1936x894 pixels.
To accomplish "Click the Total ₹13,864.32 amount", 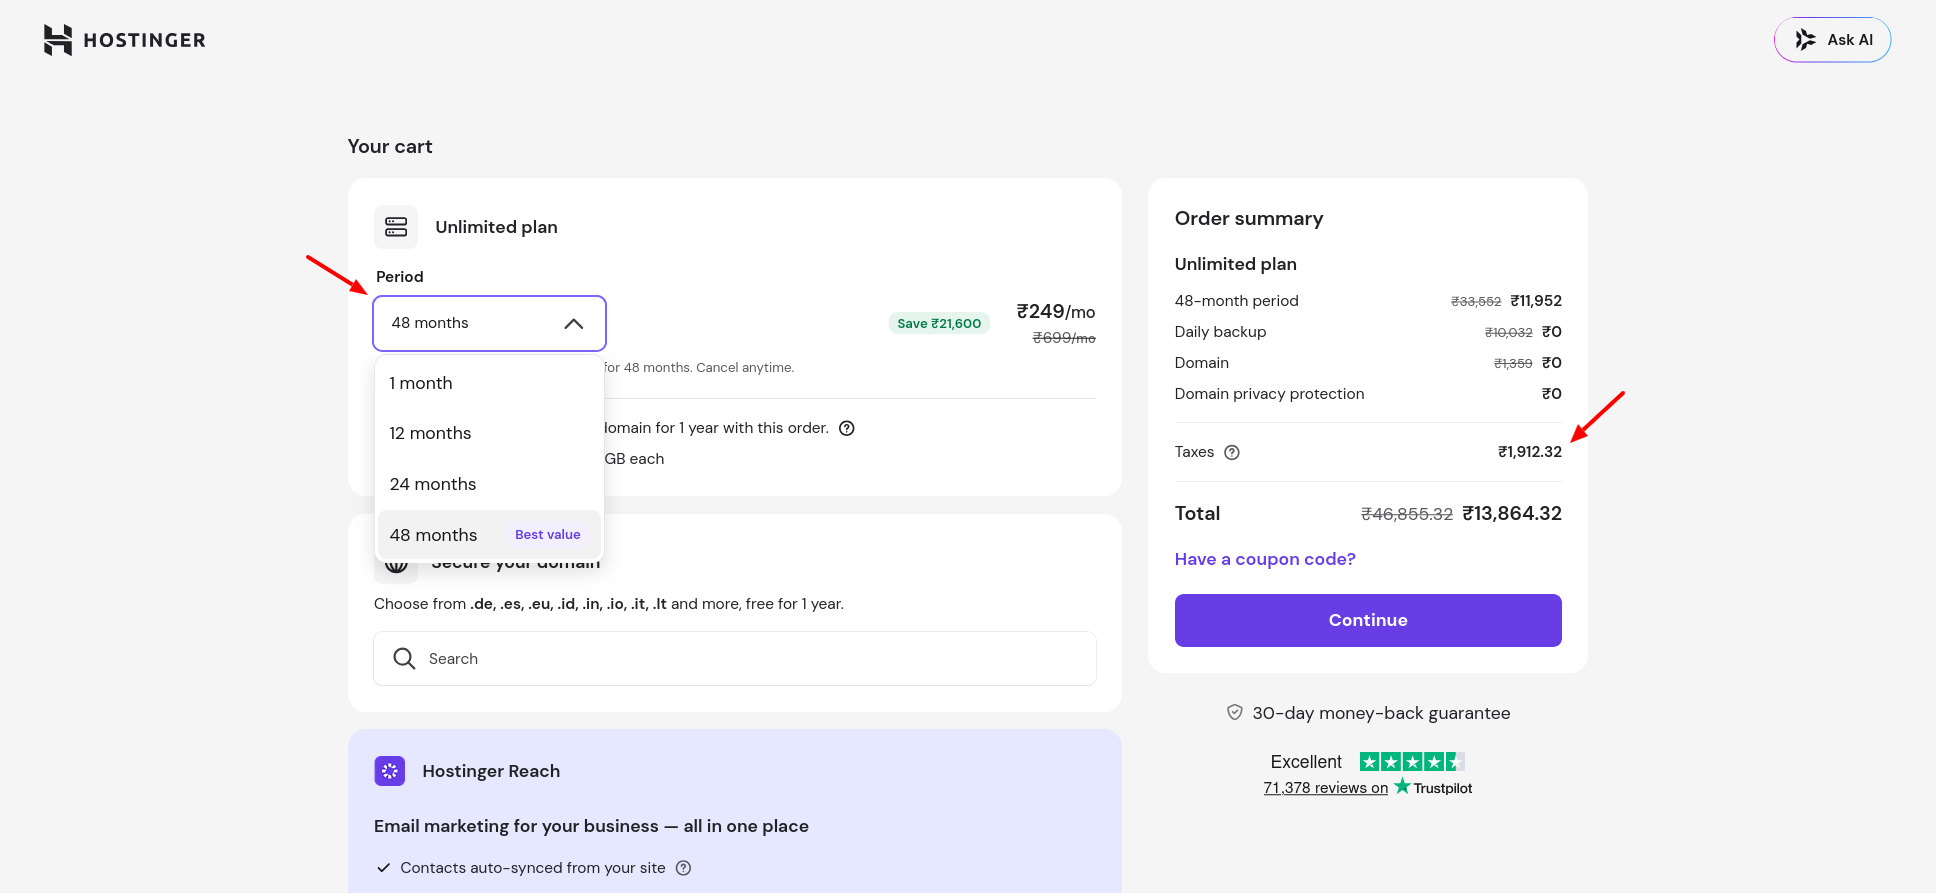I will pyautogui.click(x=1512, y=513).
